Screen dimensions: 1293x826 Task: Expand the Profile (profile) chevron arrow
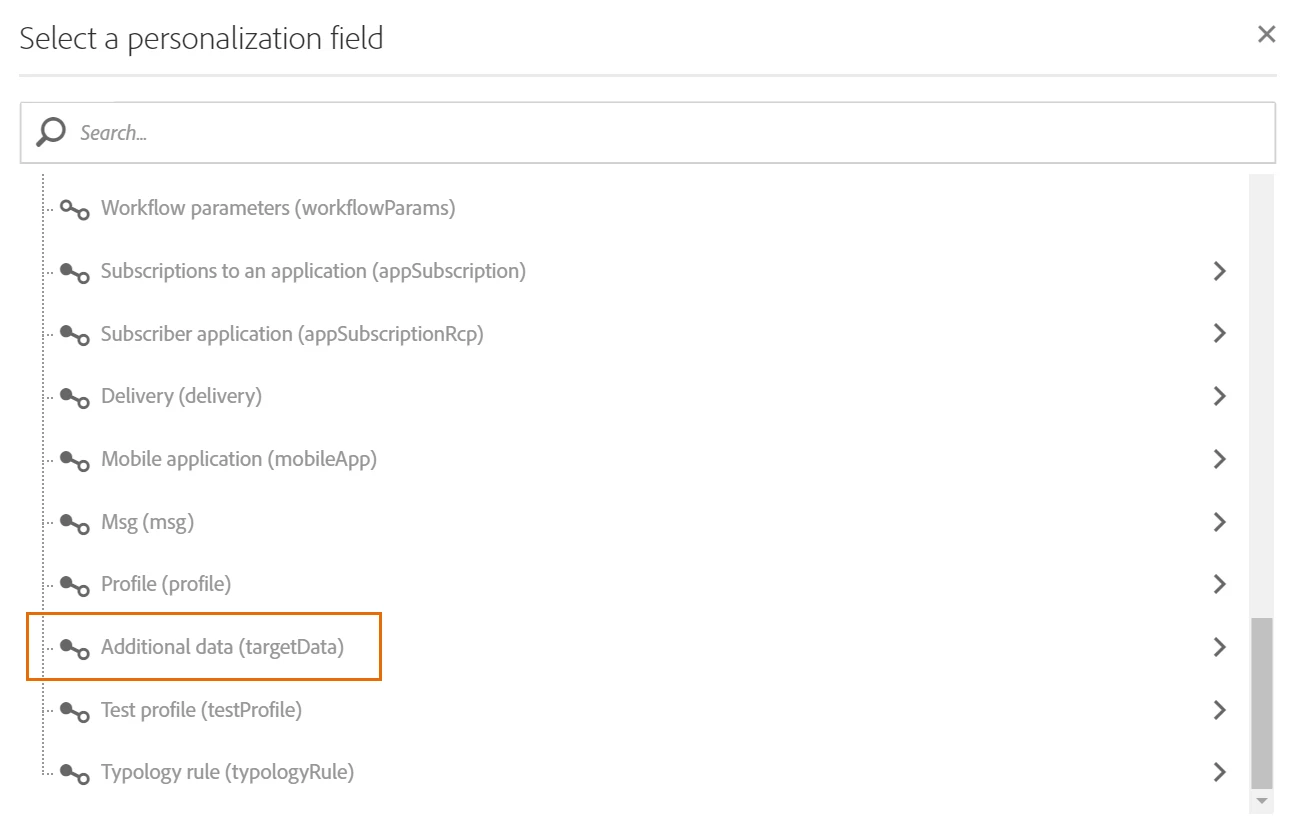(1219, 584)
